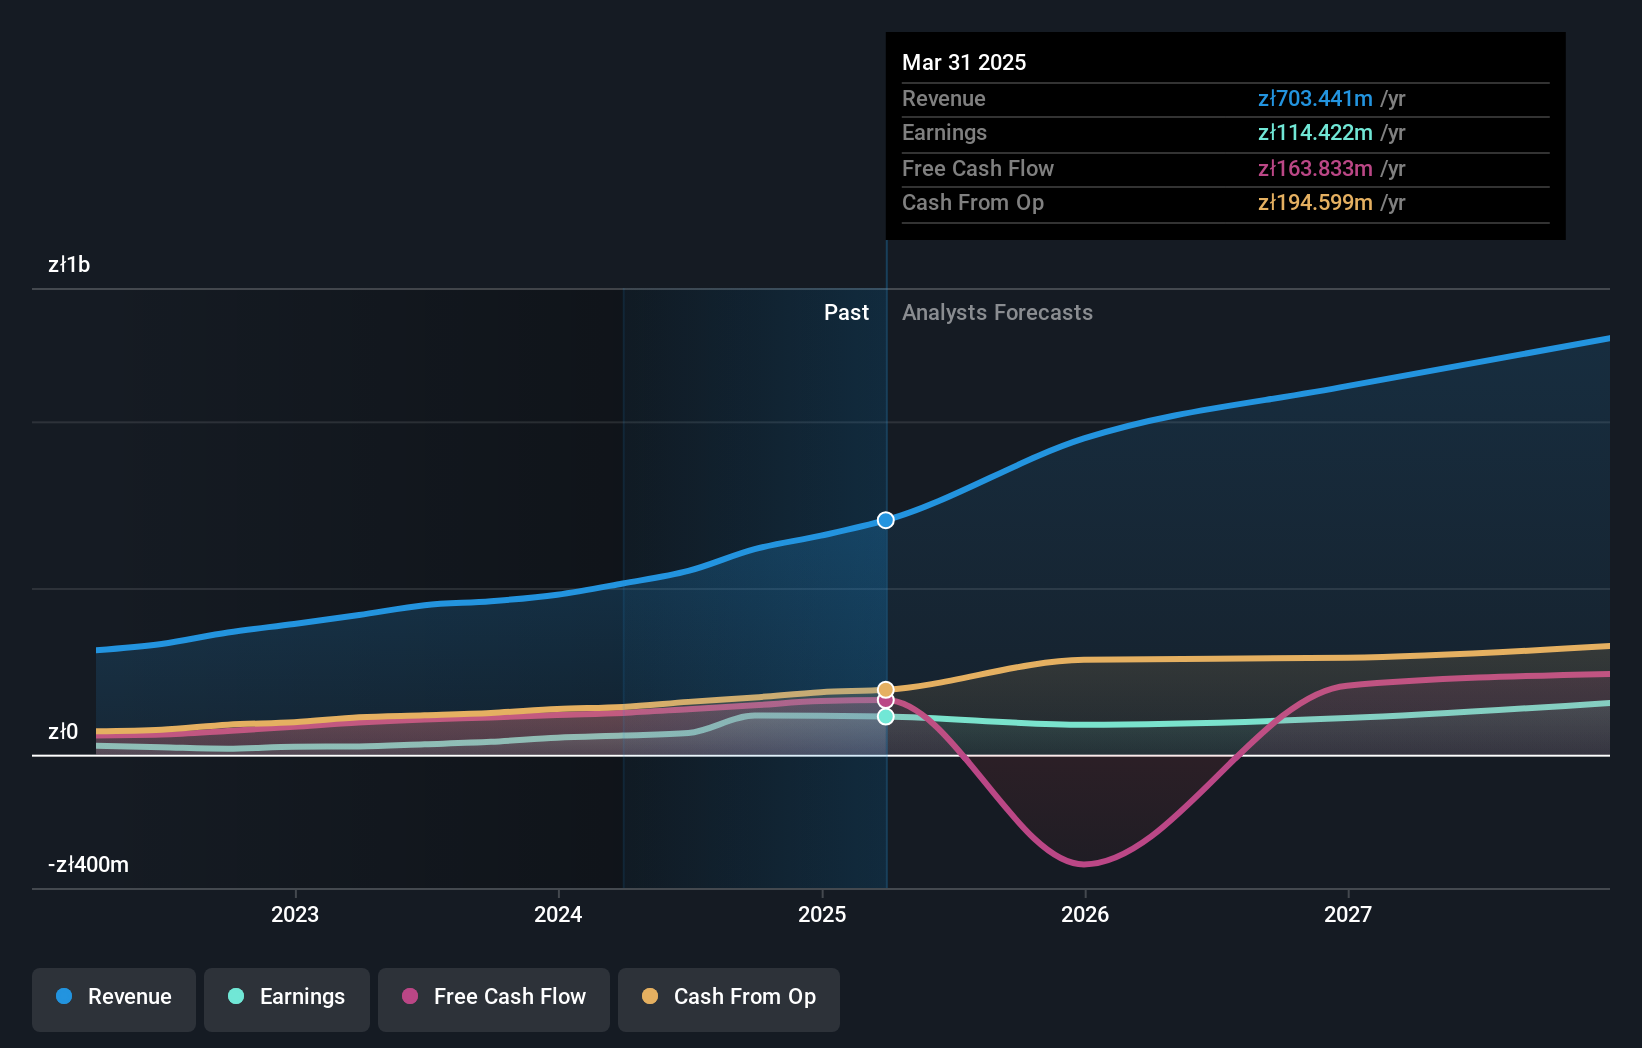Click the zł1b y-axis label
This screenshot has height=1048, width=1642.
[x=69, y=264]
